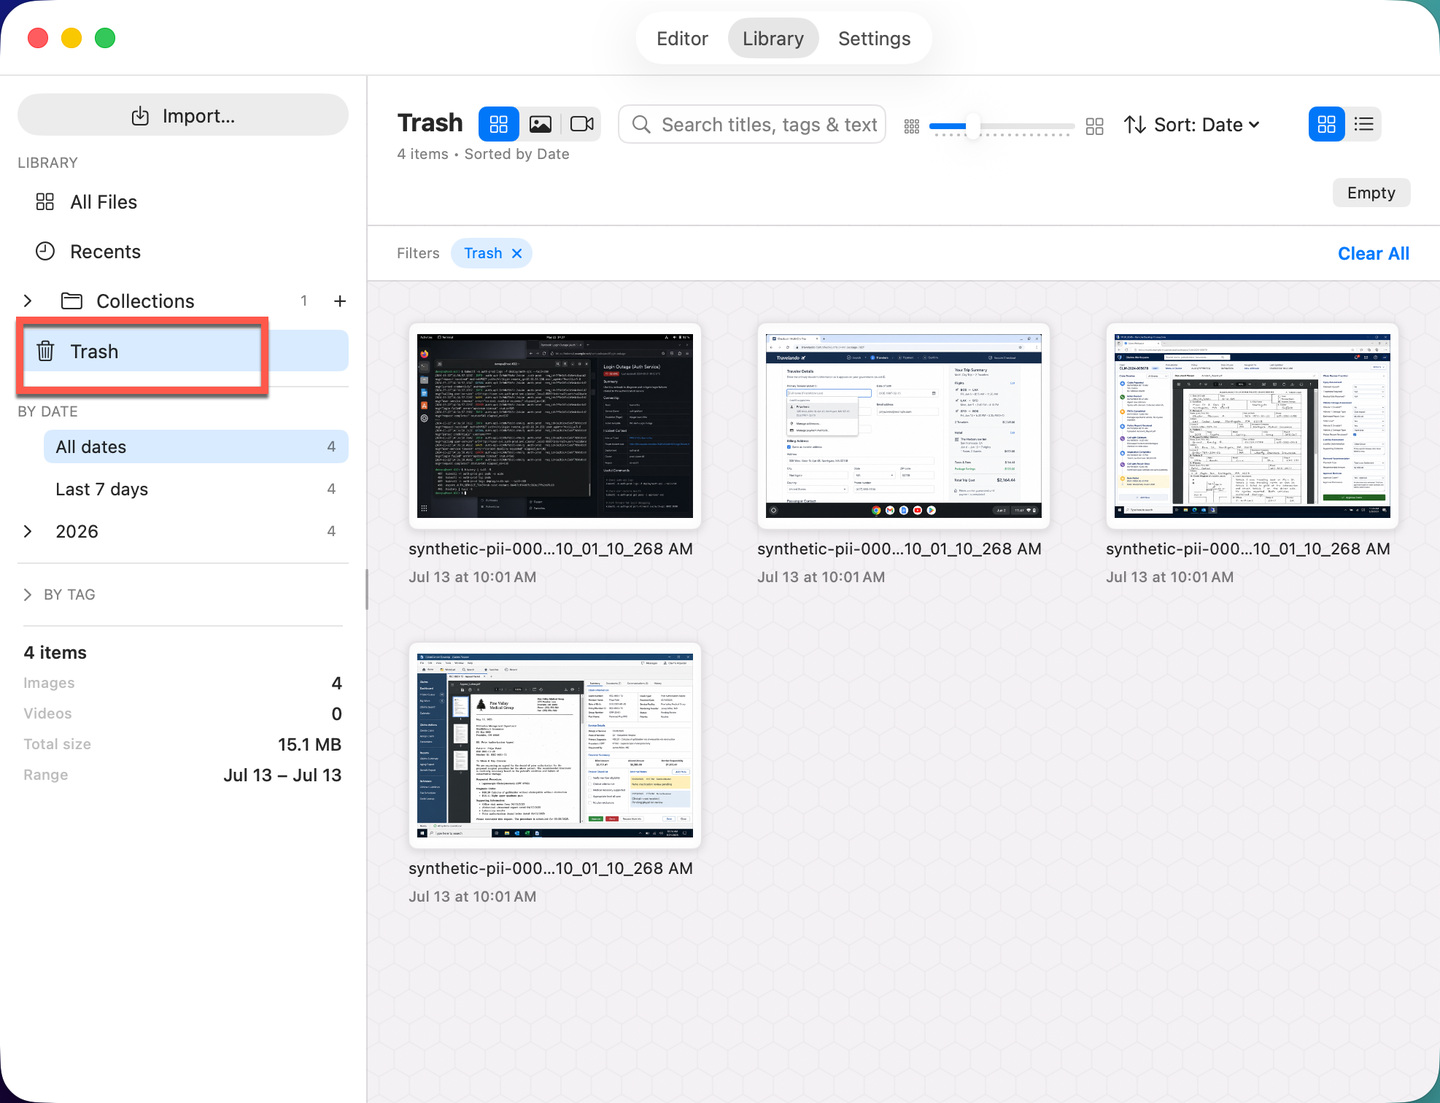Filter to videos only

582,124
